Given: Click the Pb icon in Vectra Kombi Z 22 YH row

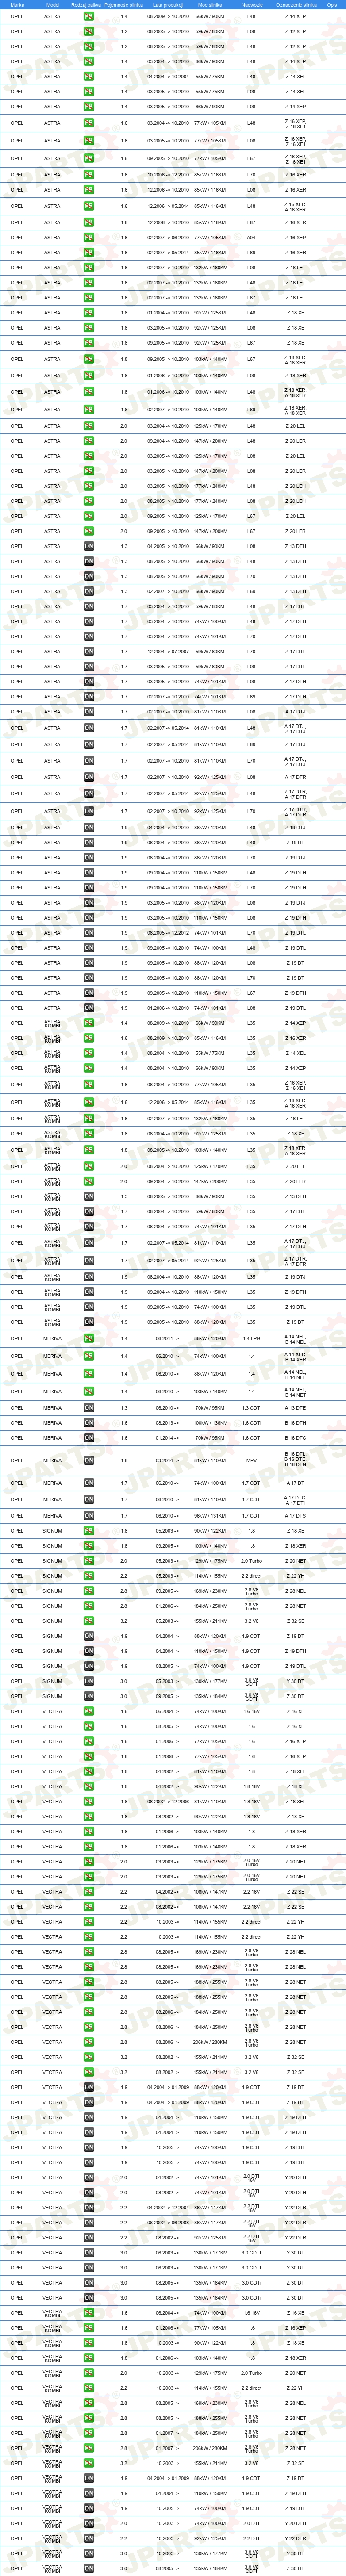Looking at the screenshot, I should point(88,2388).
